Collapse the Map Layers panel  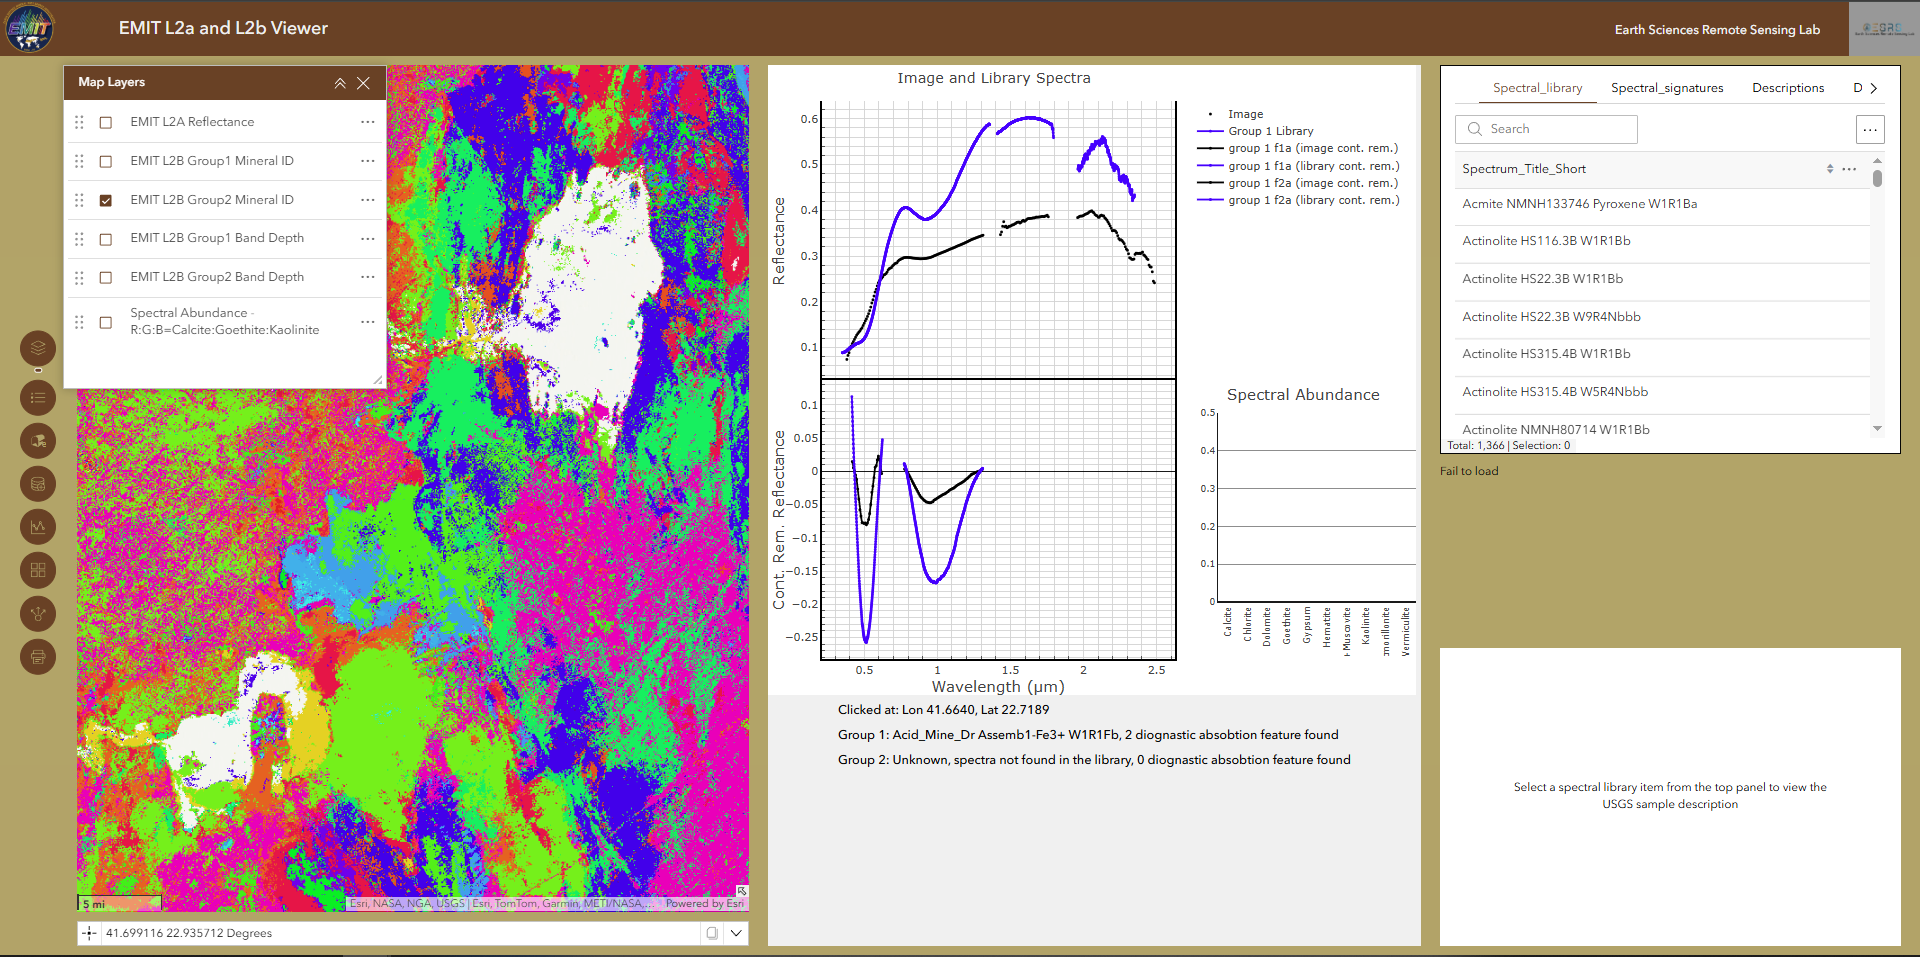340,83
